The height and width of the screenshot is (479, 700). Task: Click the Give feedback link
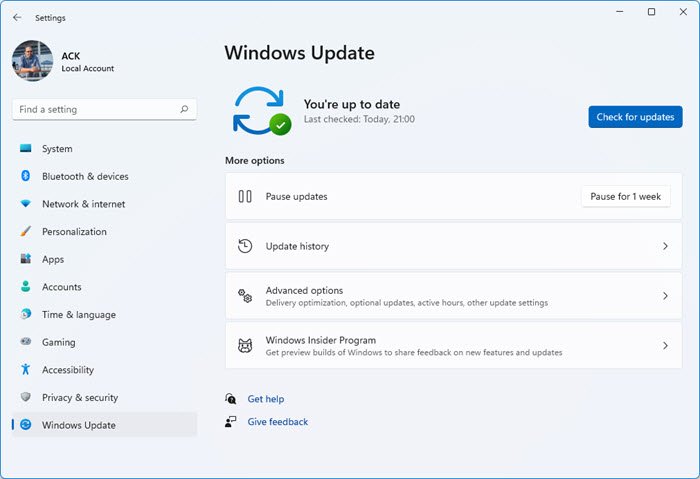coord(277,422)
